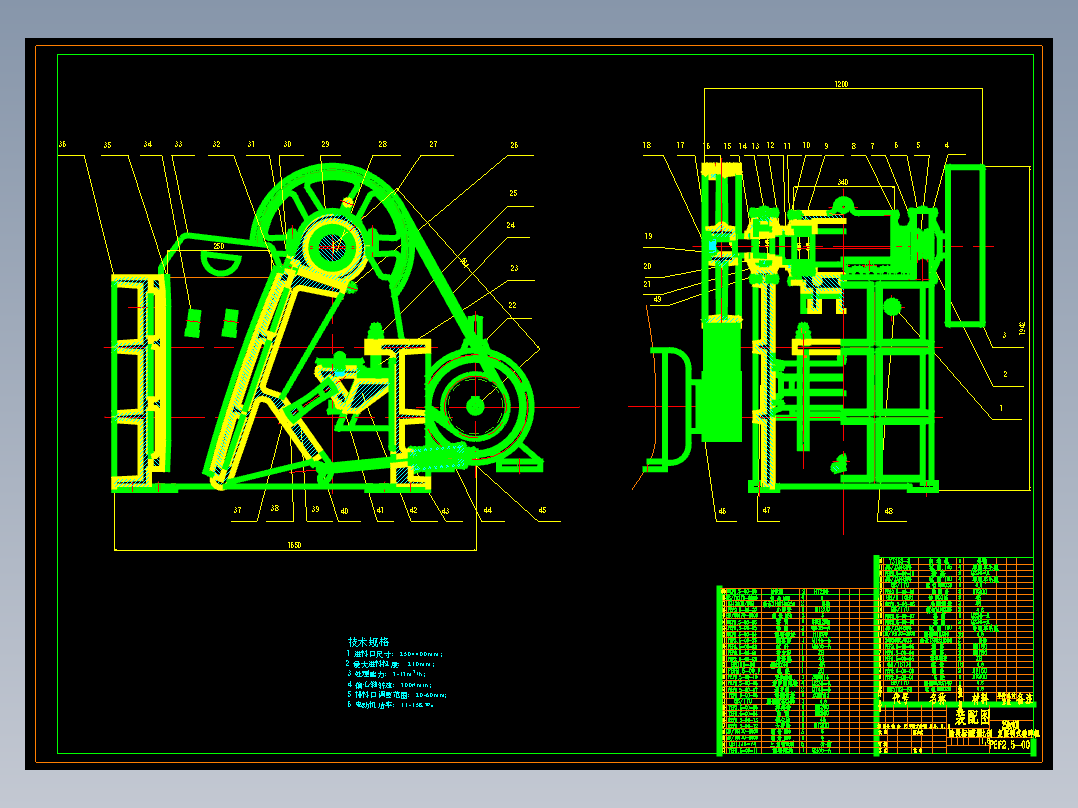Screen dimensions: 1078x808
Task: Click part callout number 26
Action: pos(514,145)
